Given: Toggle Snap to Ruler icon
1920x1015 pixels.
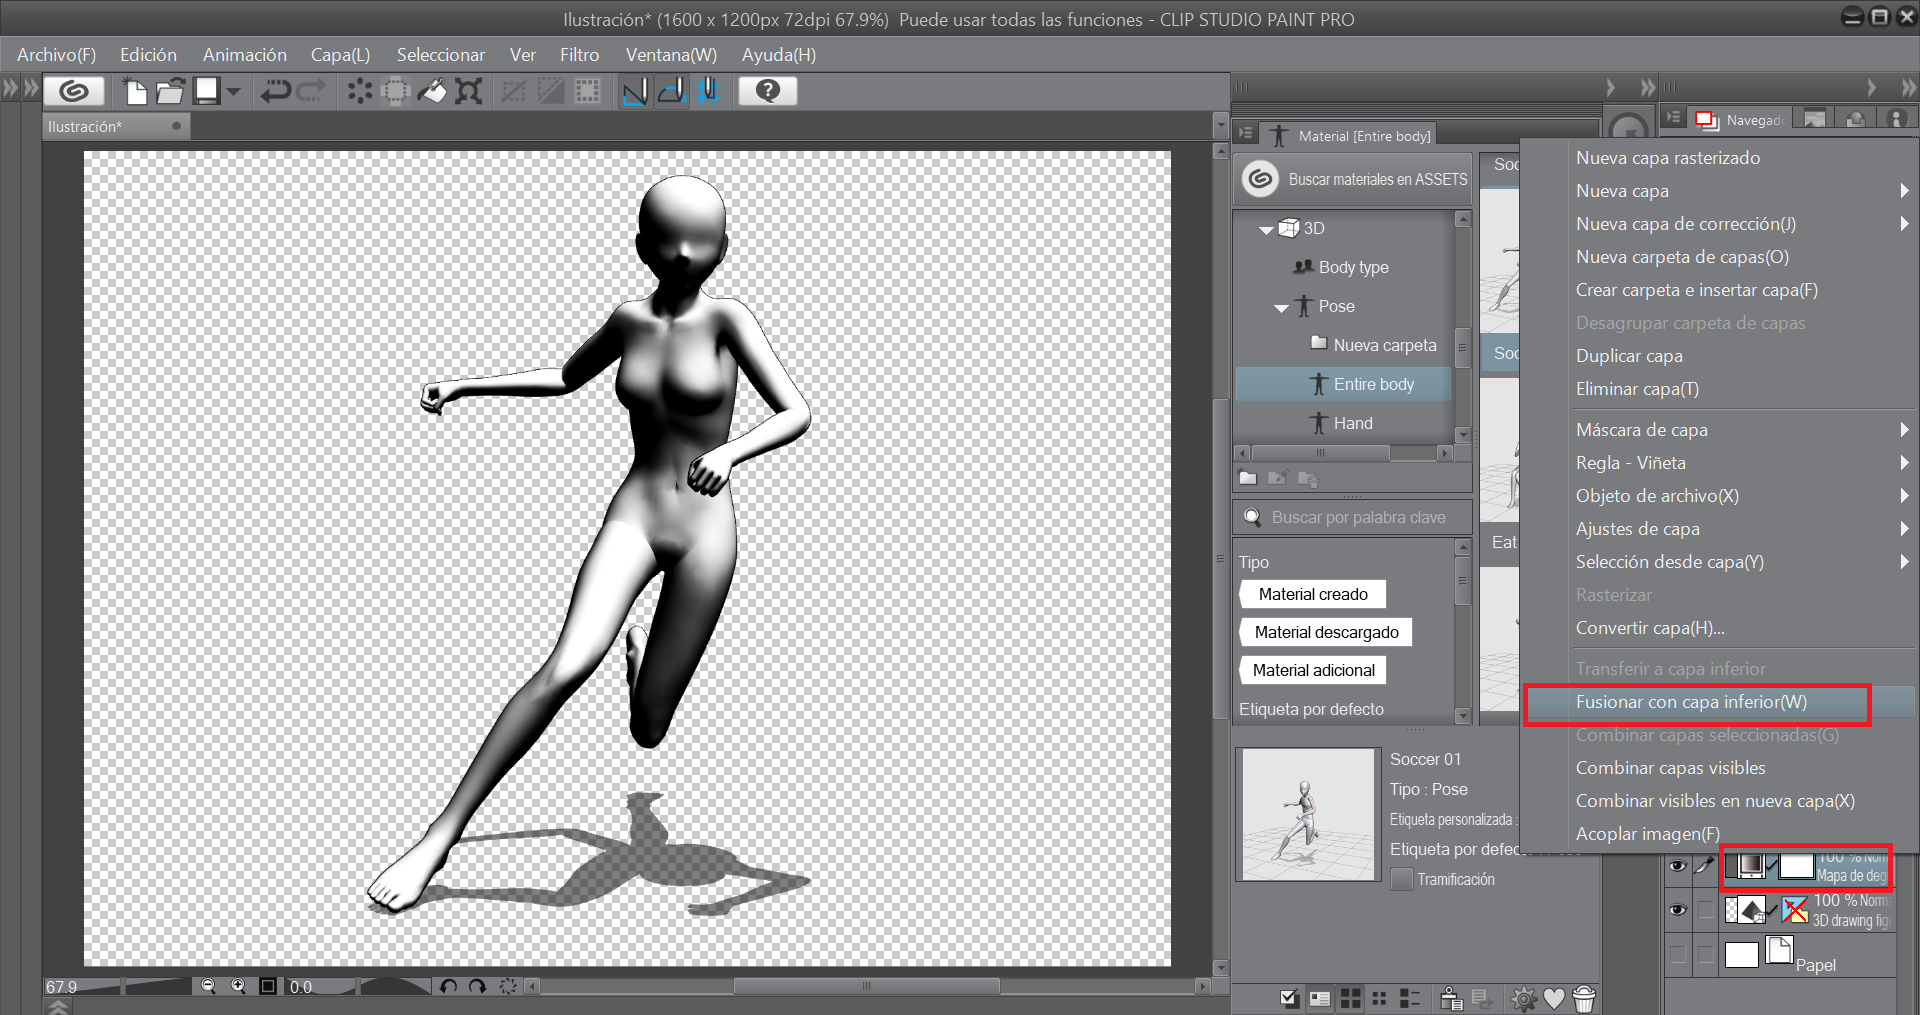Looking at the screenshot, I should coord(635,92).
